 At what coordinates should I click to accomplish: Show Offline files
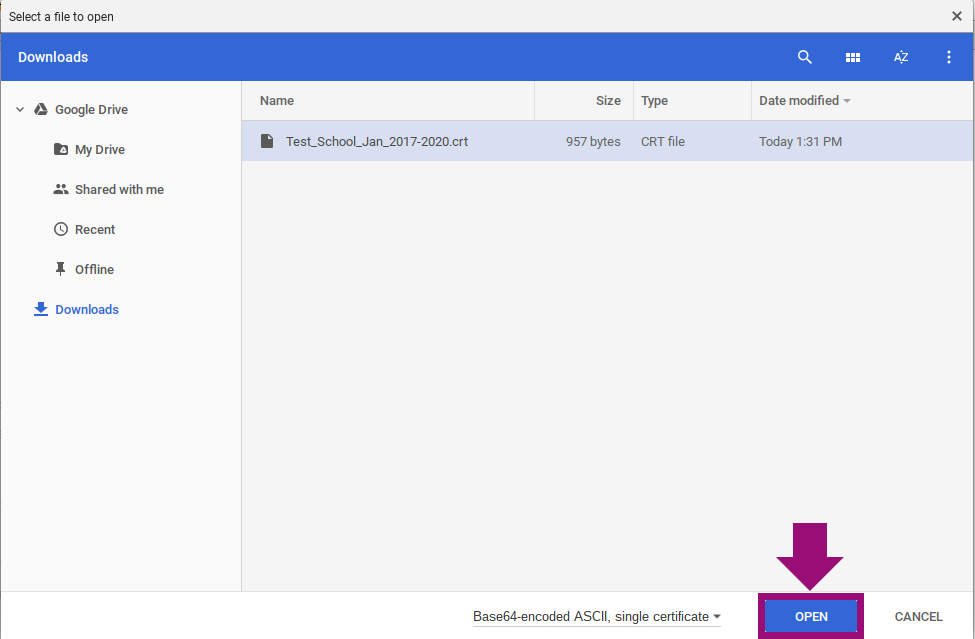coord(94,269)
